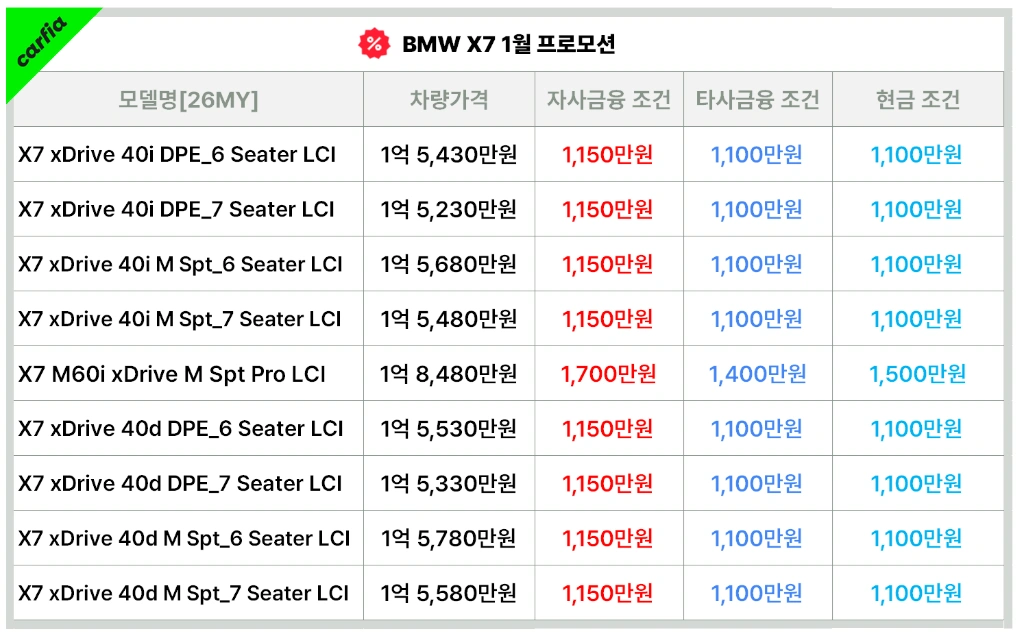Click price 1억 5,530만원
1024x641 pixels.
click(x=449, y=429)
